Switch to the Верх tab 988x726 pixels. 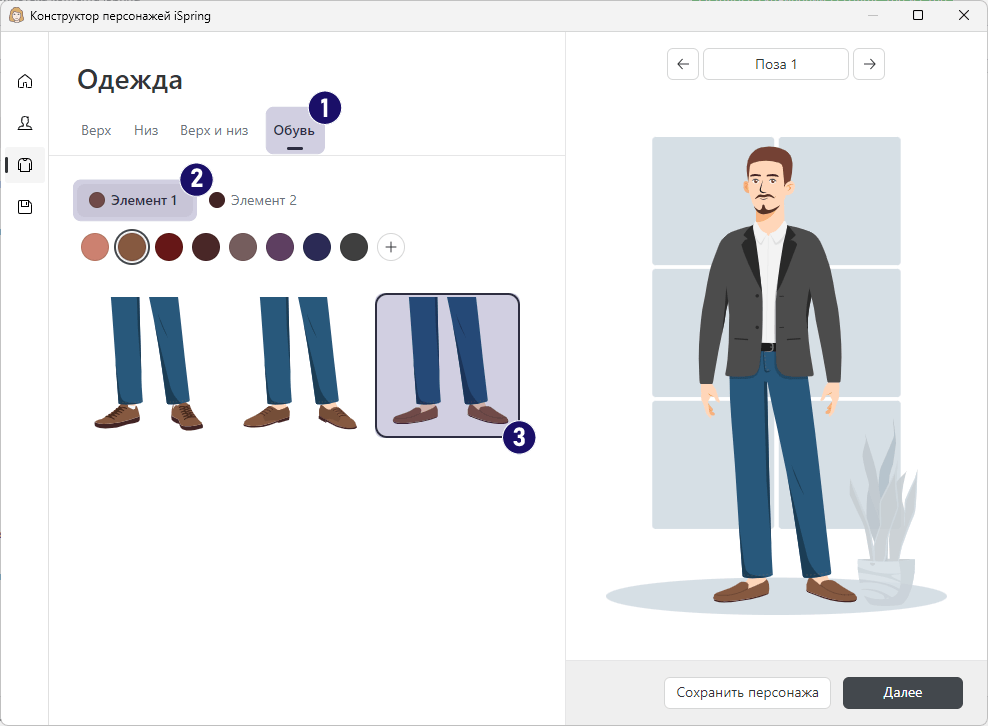click(95, 130)
